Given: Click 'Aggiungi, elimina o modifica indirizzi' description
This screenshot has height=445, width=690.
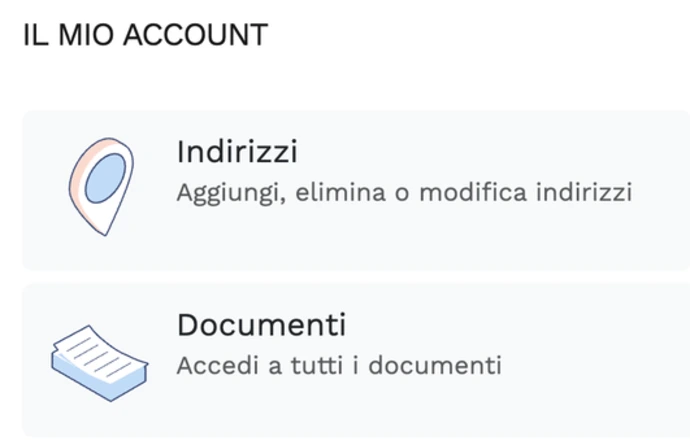Looking at the screenshot, I should point(404,192).
